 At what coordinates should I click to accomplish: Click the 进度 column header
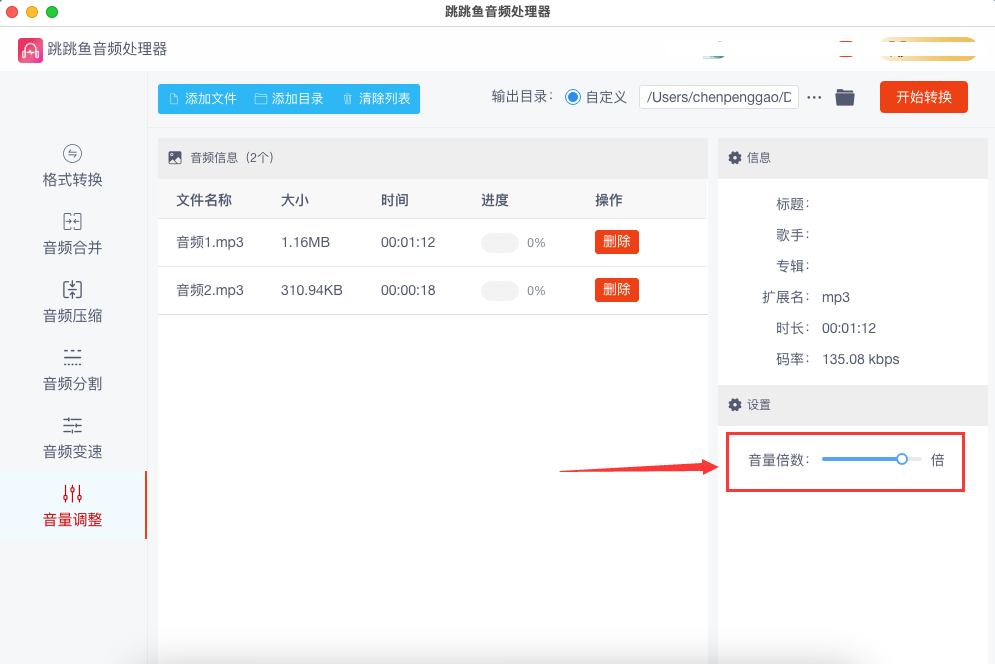click(x=495, y=200)
